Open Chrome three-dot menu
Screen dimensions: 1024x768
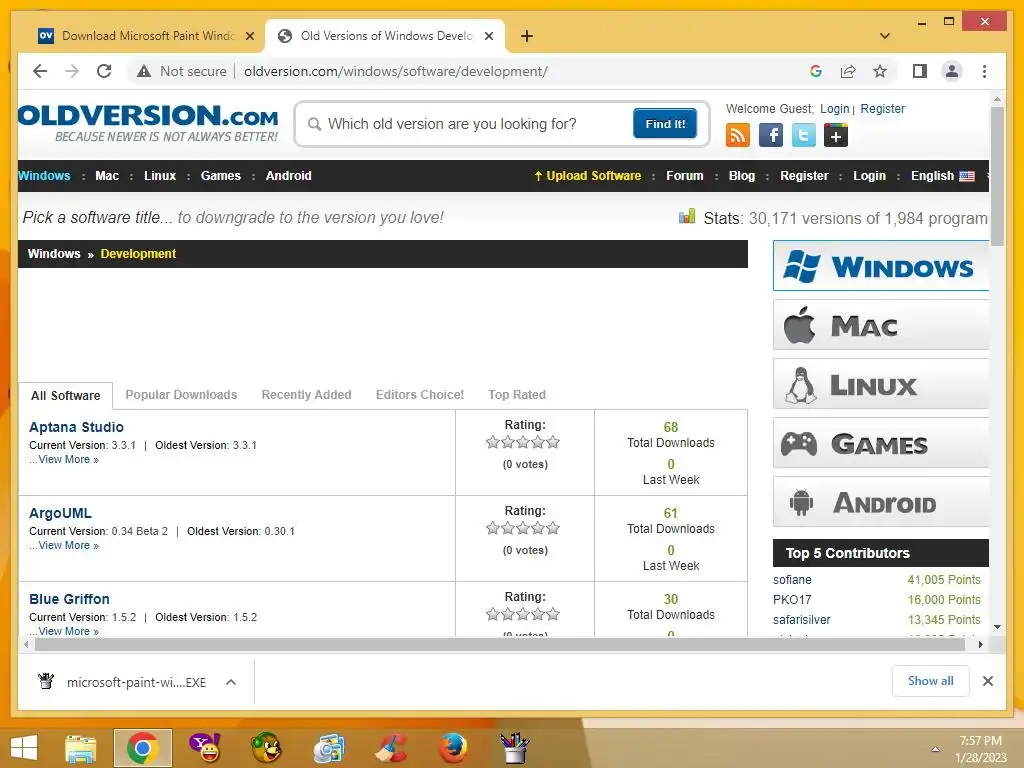tap(984, 71)
